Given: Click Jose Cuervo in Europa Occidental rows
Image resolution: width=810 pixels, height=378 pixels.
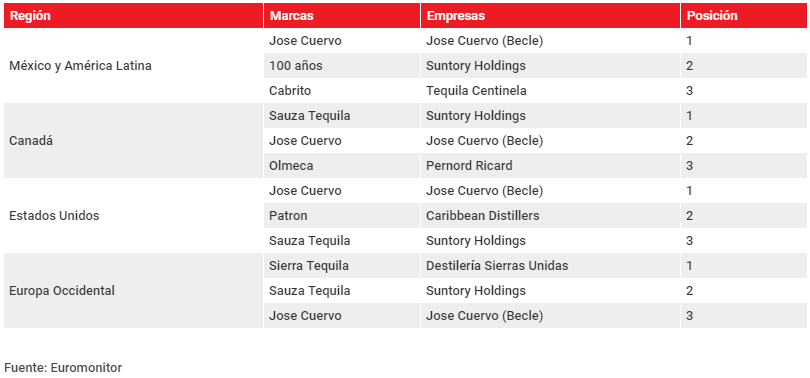Looking at the screenshot, I should pos(342,316).
